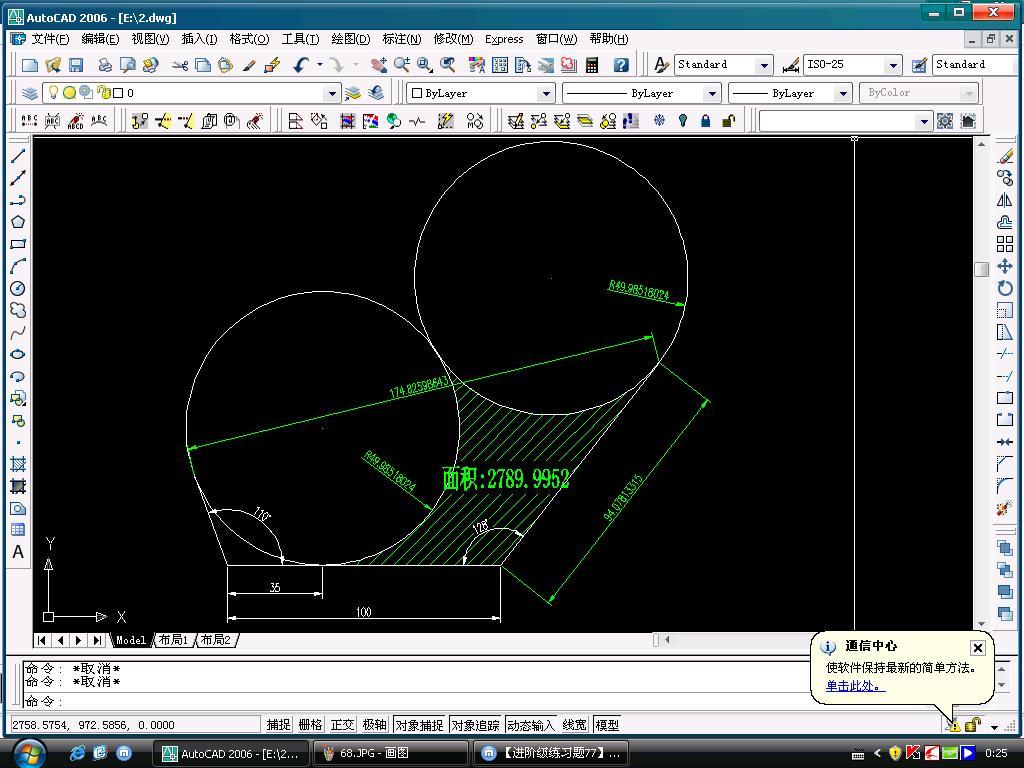Viewport: 1024px width, 768px height.
Task: Open the 68.JPG - 画图 taskbar window
Action: 390,753
